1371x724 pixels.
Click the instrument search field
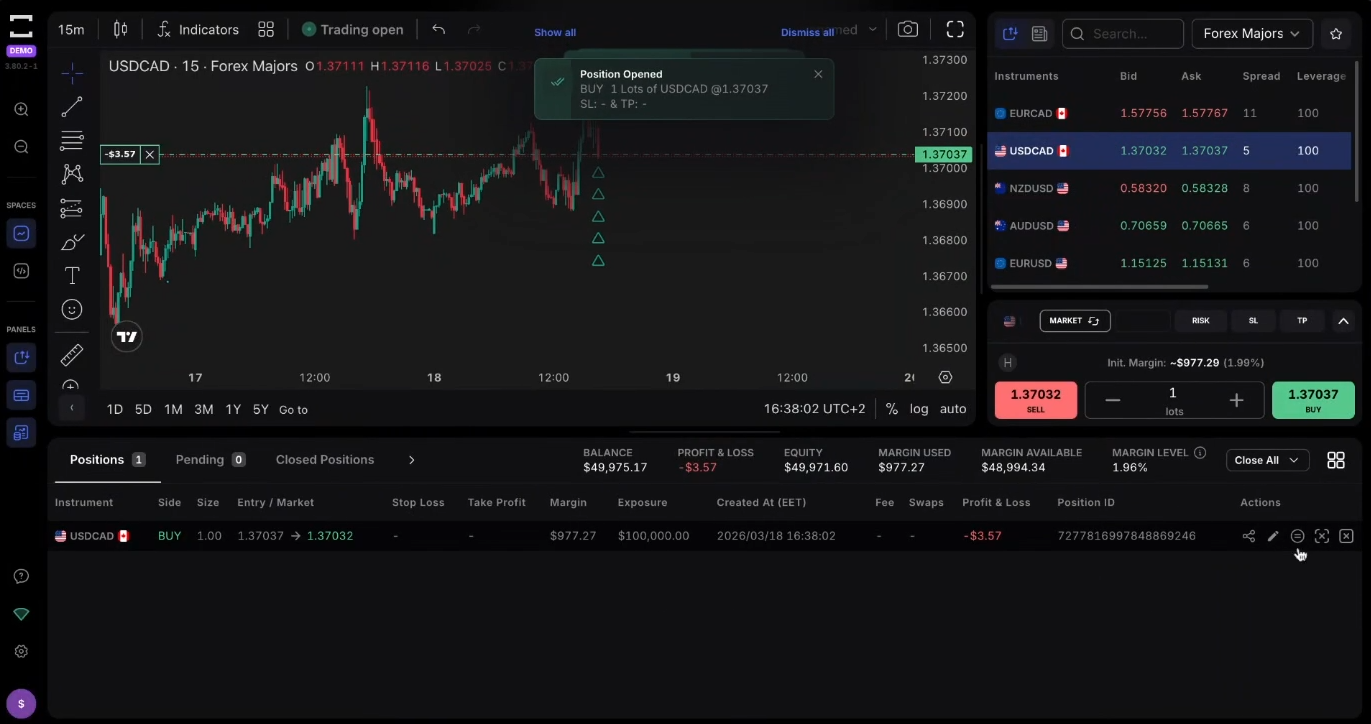(1122, 34)
